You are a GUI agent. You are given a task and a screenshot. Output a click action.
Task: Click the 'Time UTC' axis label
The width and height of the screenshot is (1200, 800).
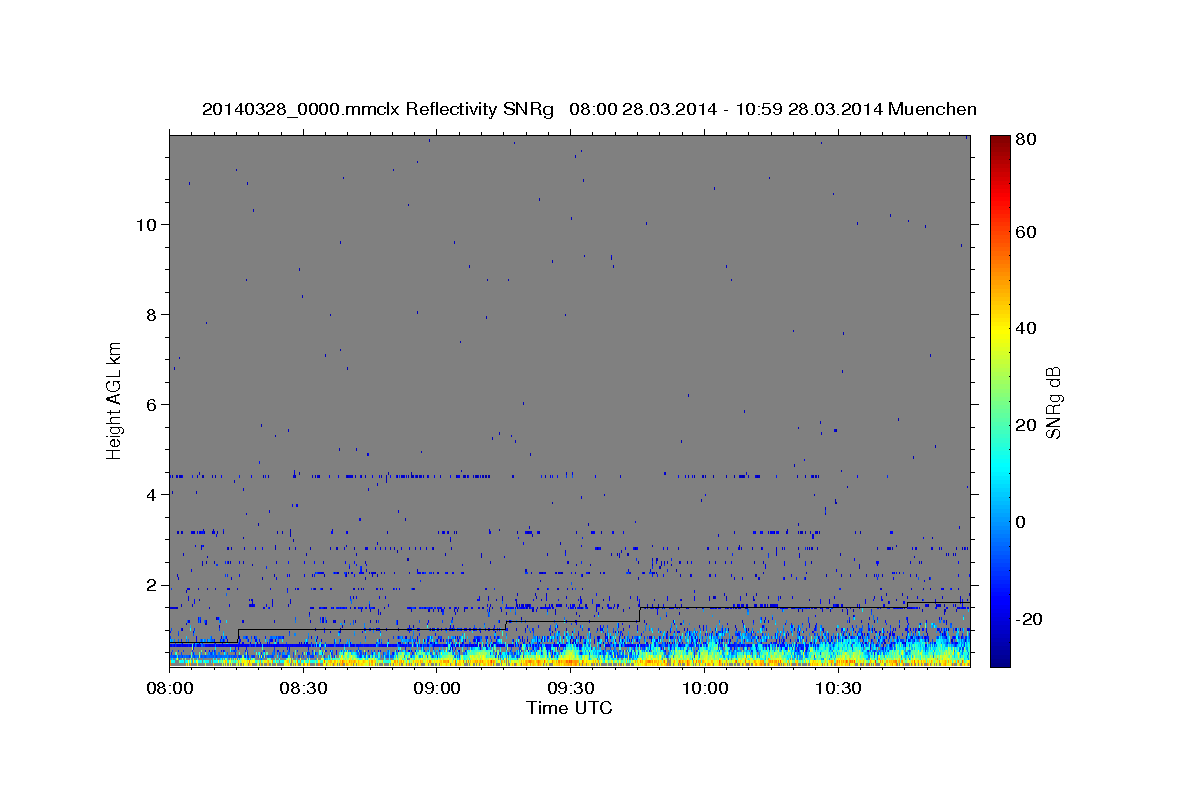click(569, 708)
